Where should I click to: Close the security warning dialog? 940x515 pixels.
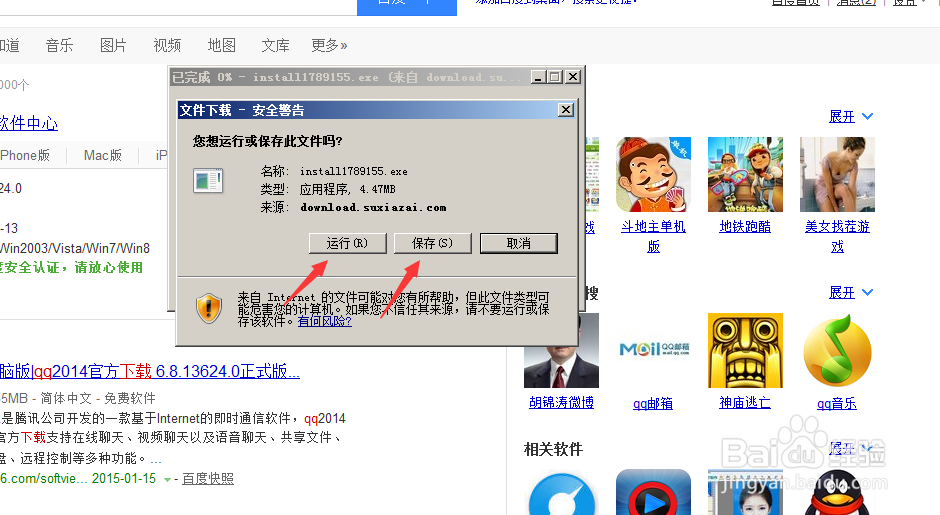pyautogui.click(x=565, y=110)
